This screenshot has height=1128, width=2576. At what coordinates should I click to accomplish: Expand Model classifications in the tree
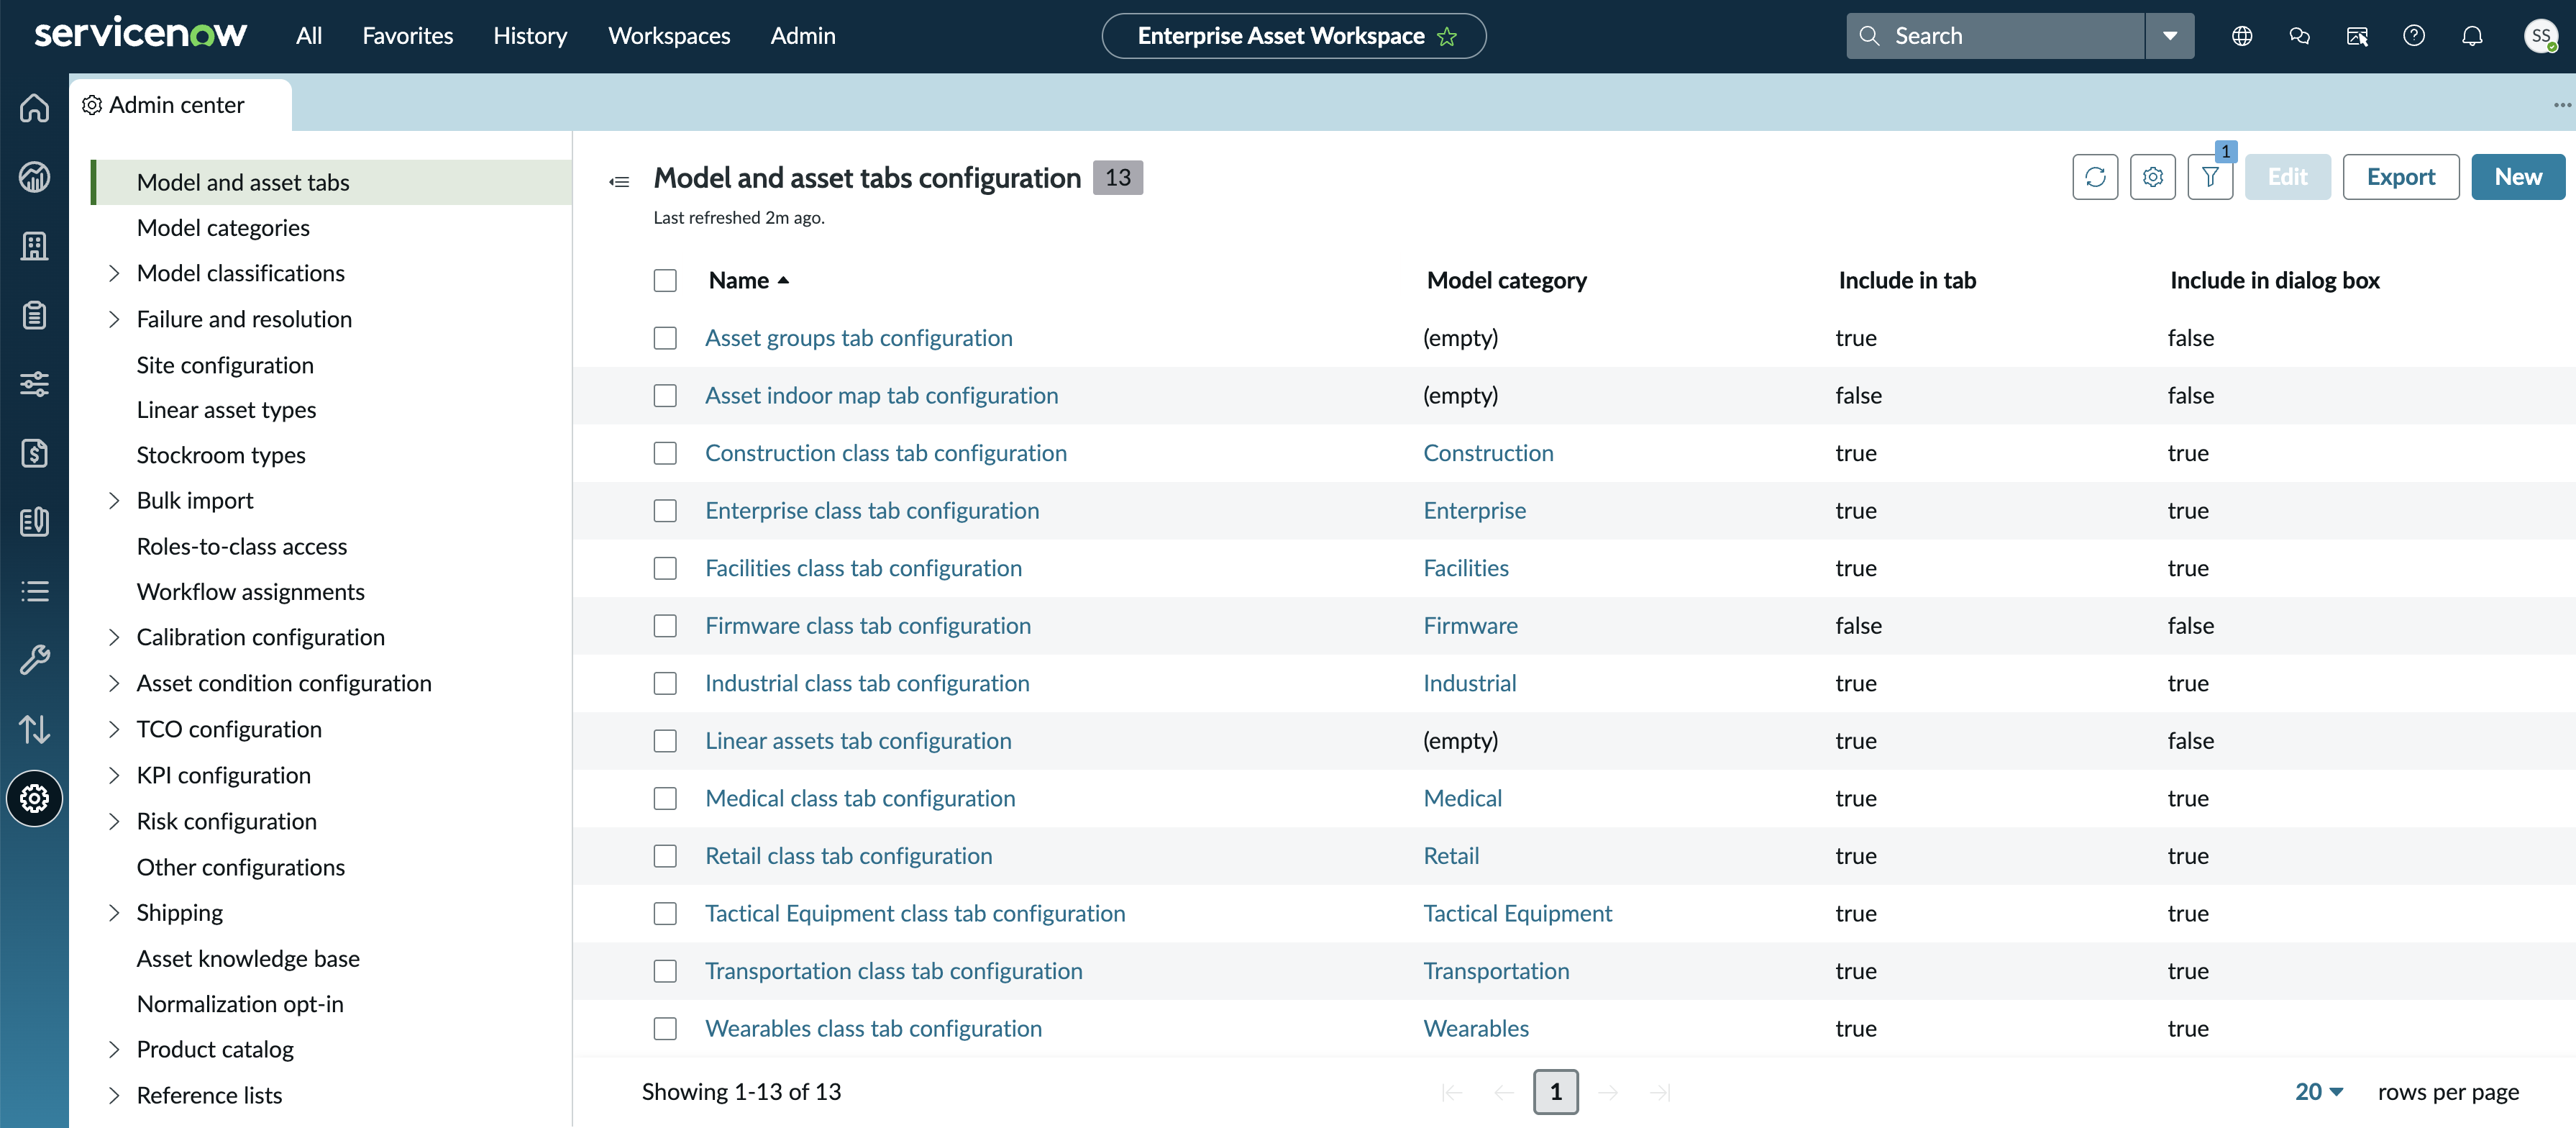113,273
